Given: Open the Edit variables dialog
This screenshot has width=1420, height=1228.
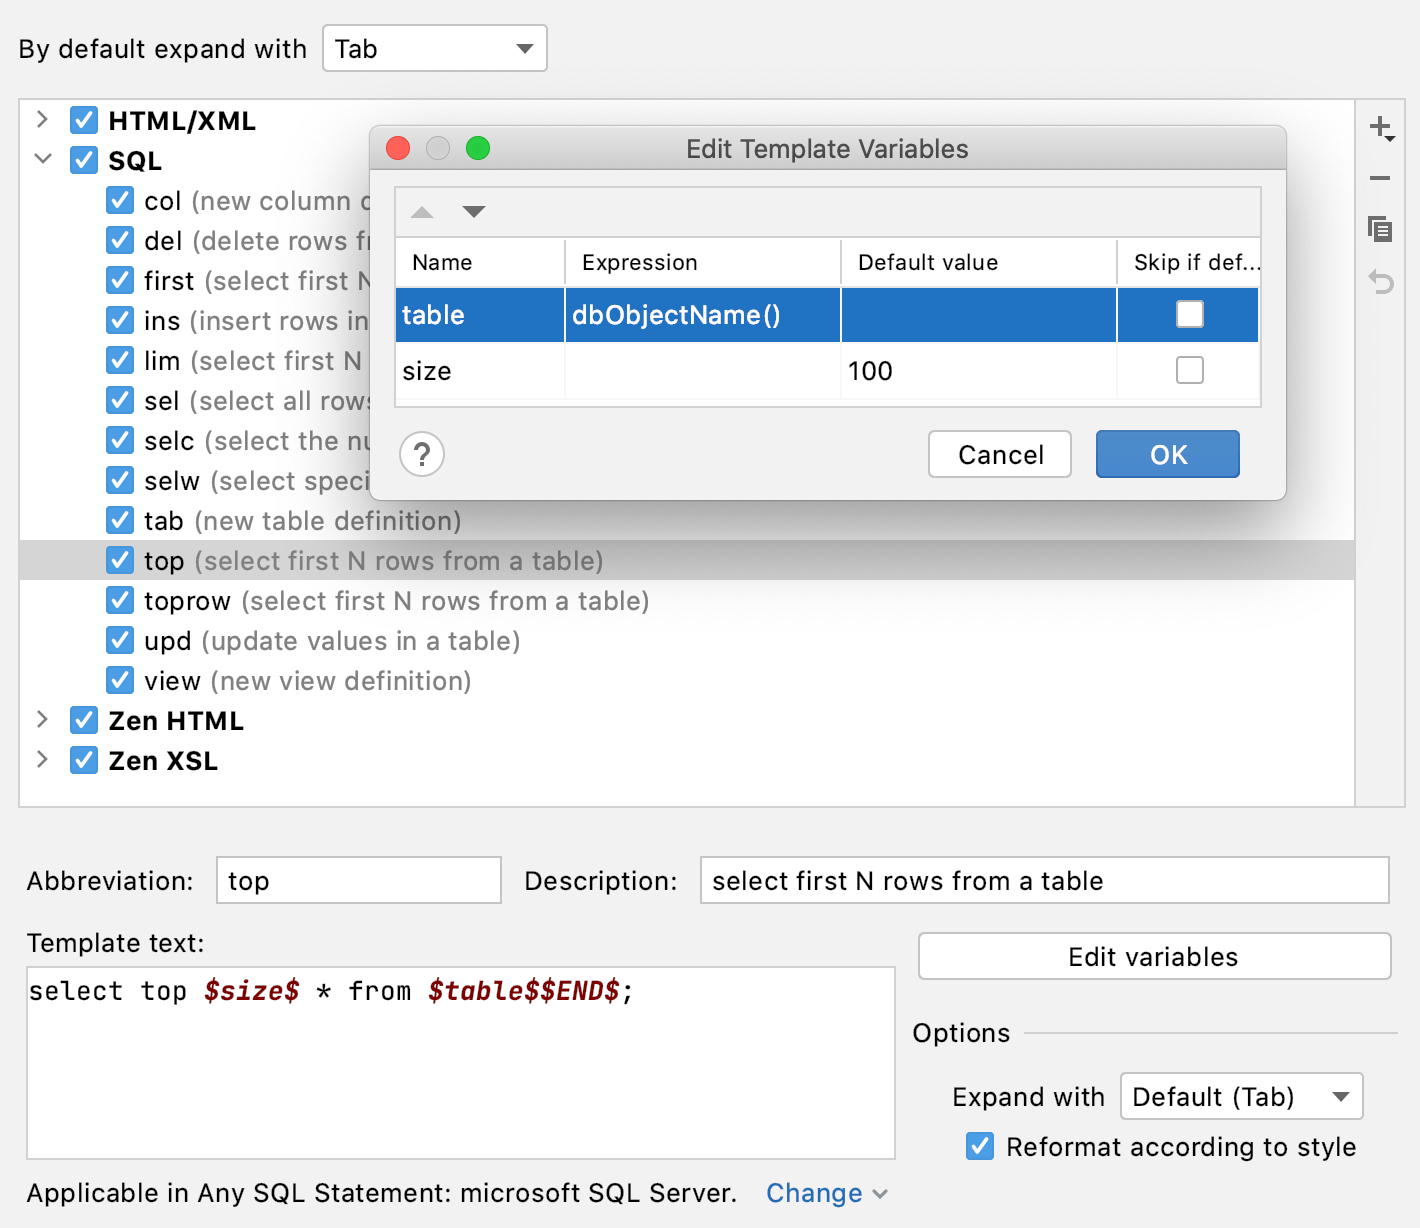Looking at the screenshot, I should click(x=1153, y=956).
